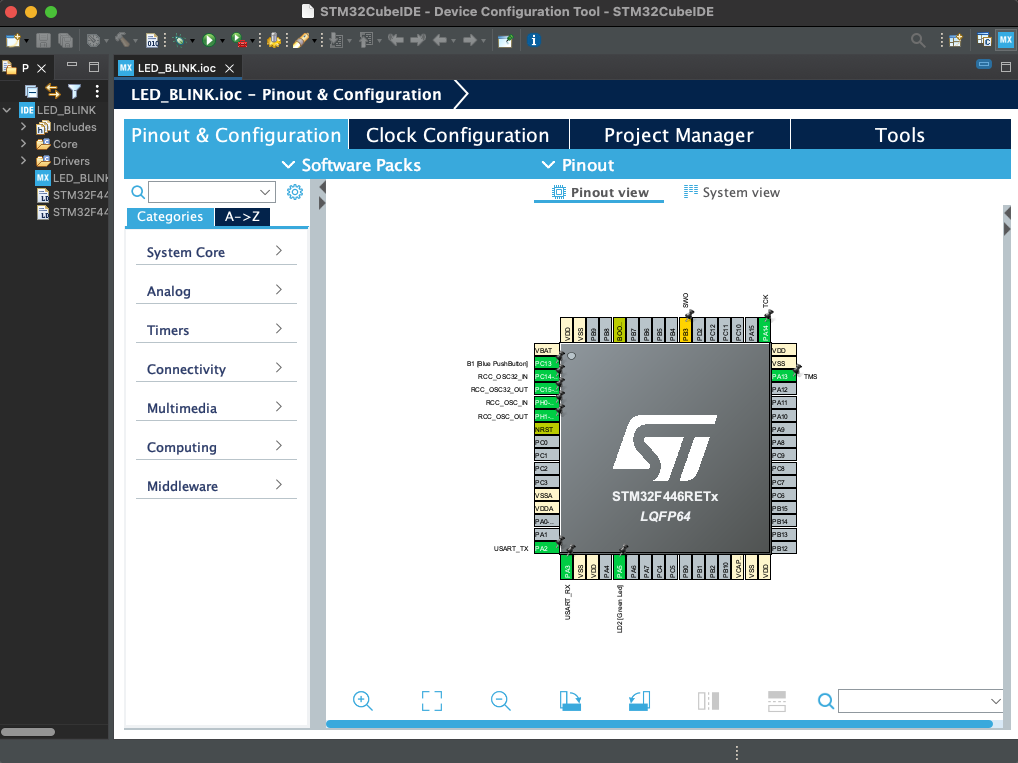
Task: Switch to the C/C++ perspective icon
Action: point(984,40)
